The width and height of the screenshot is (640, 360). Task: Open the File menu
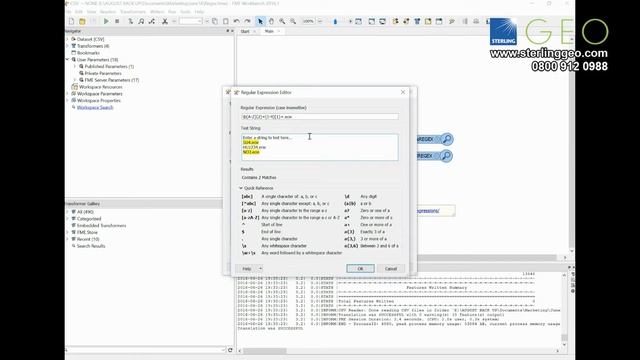[x=68, y=12]
